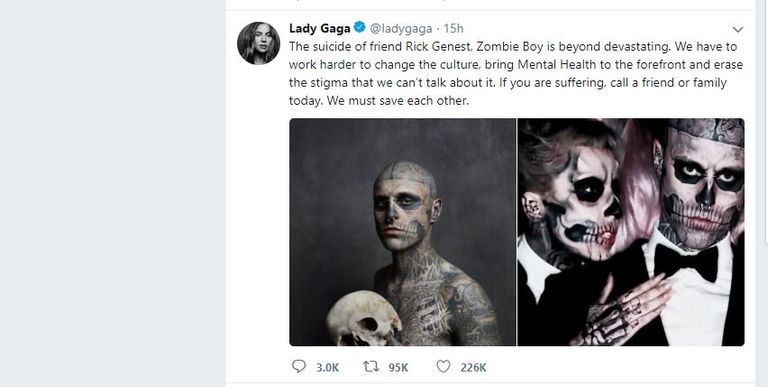This screenshot has width=768, height=387.
Task: Click the retweet arrows icon
Action: pos(370,366)
